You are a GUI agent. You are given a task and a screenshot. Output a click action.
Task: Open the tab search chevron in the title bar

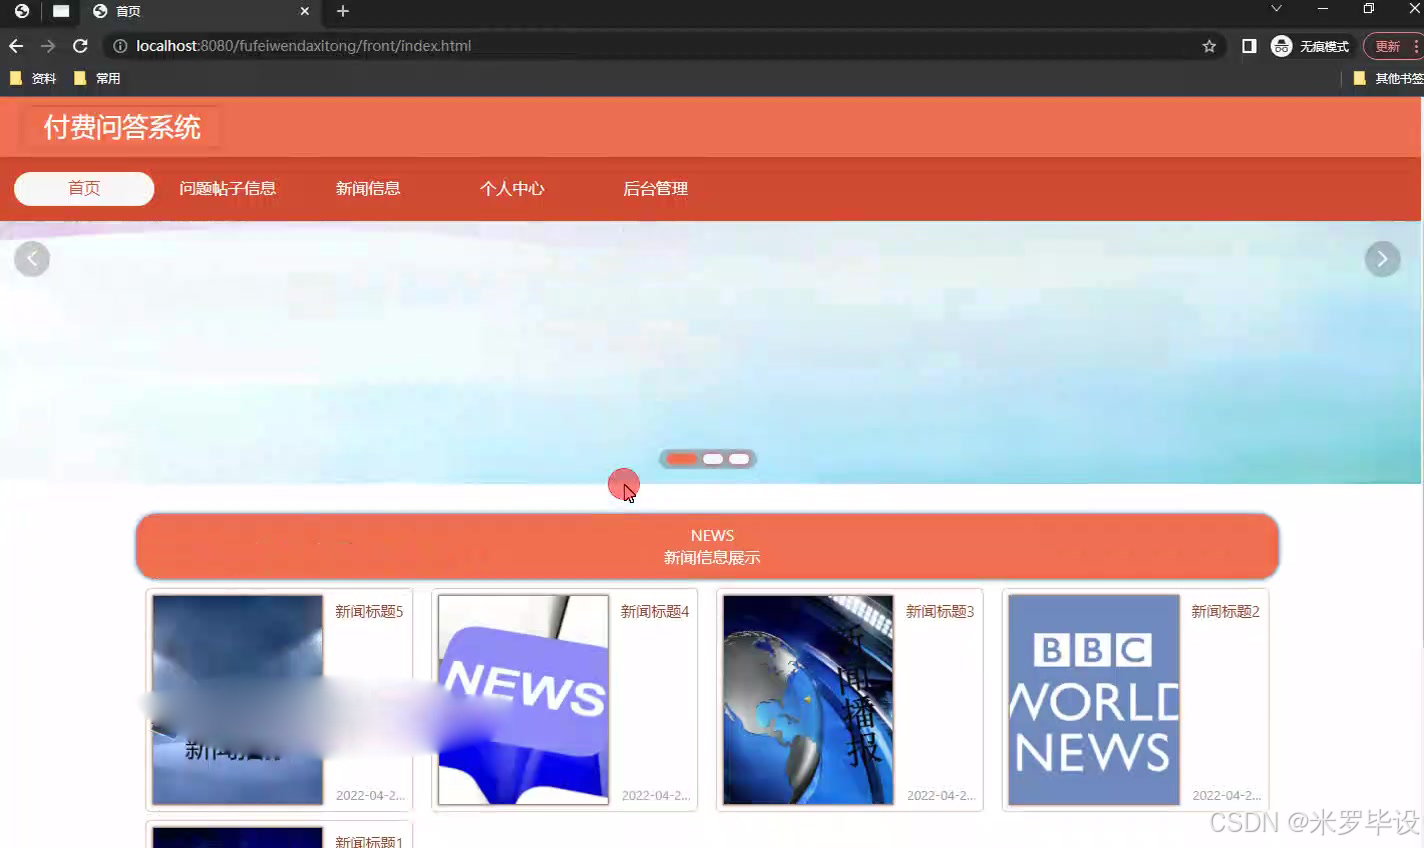click(1276, 9)
